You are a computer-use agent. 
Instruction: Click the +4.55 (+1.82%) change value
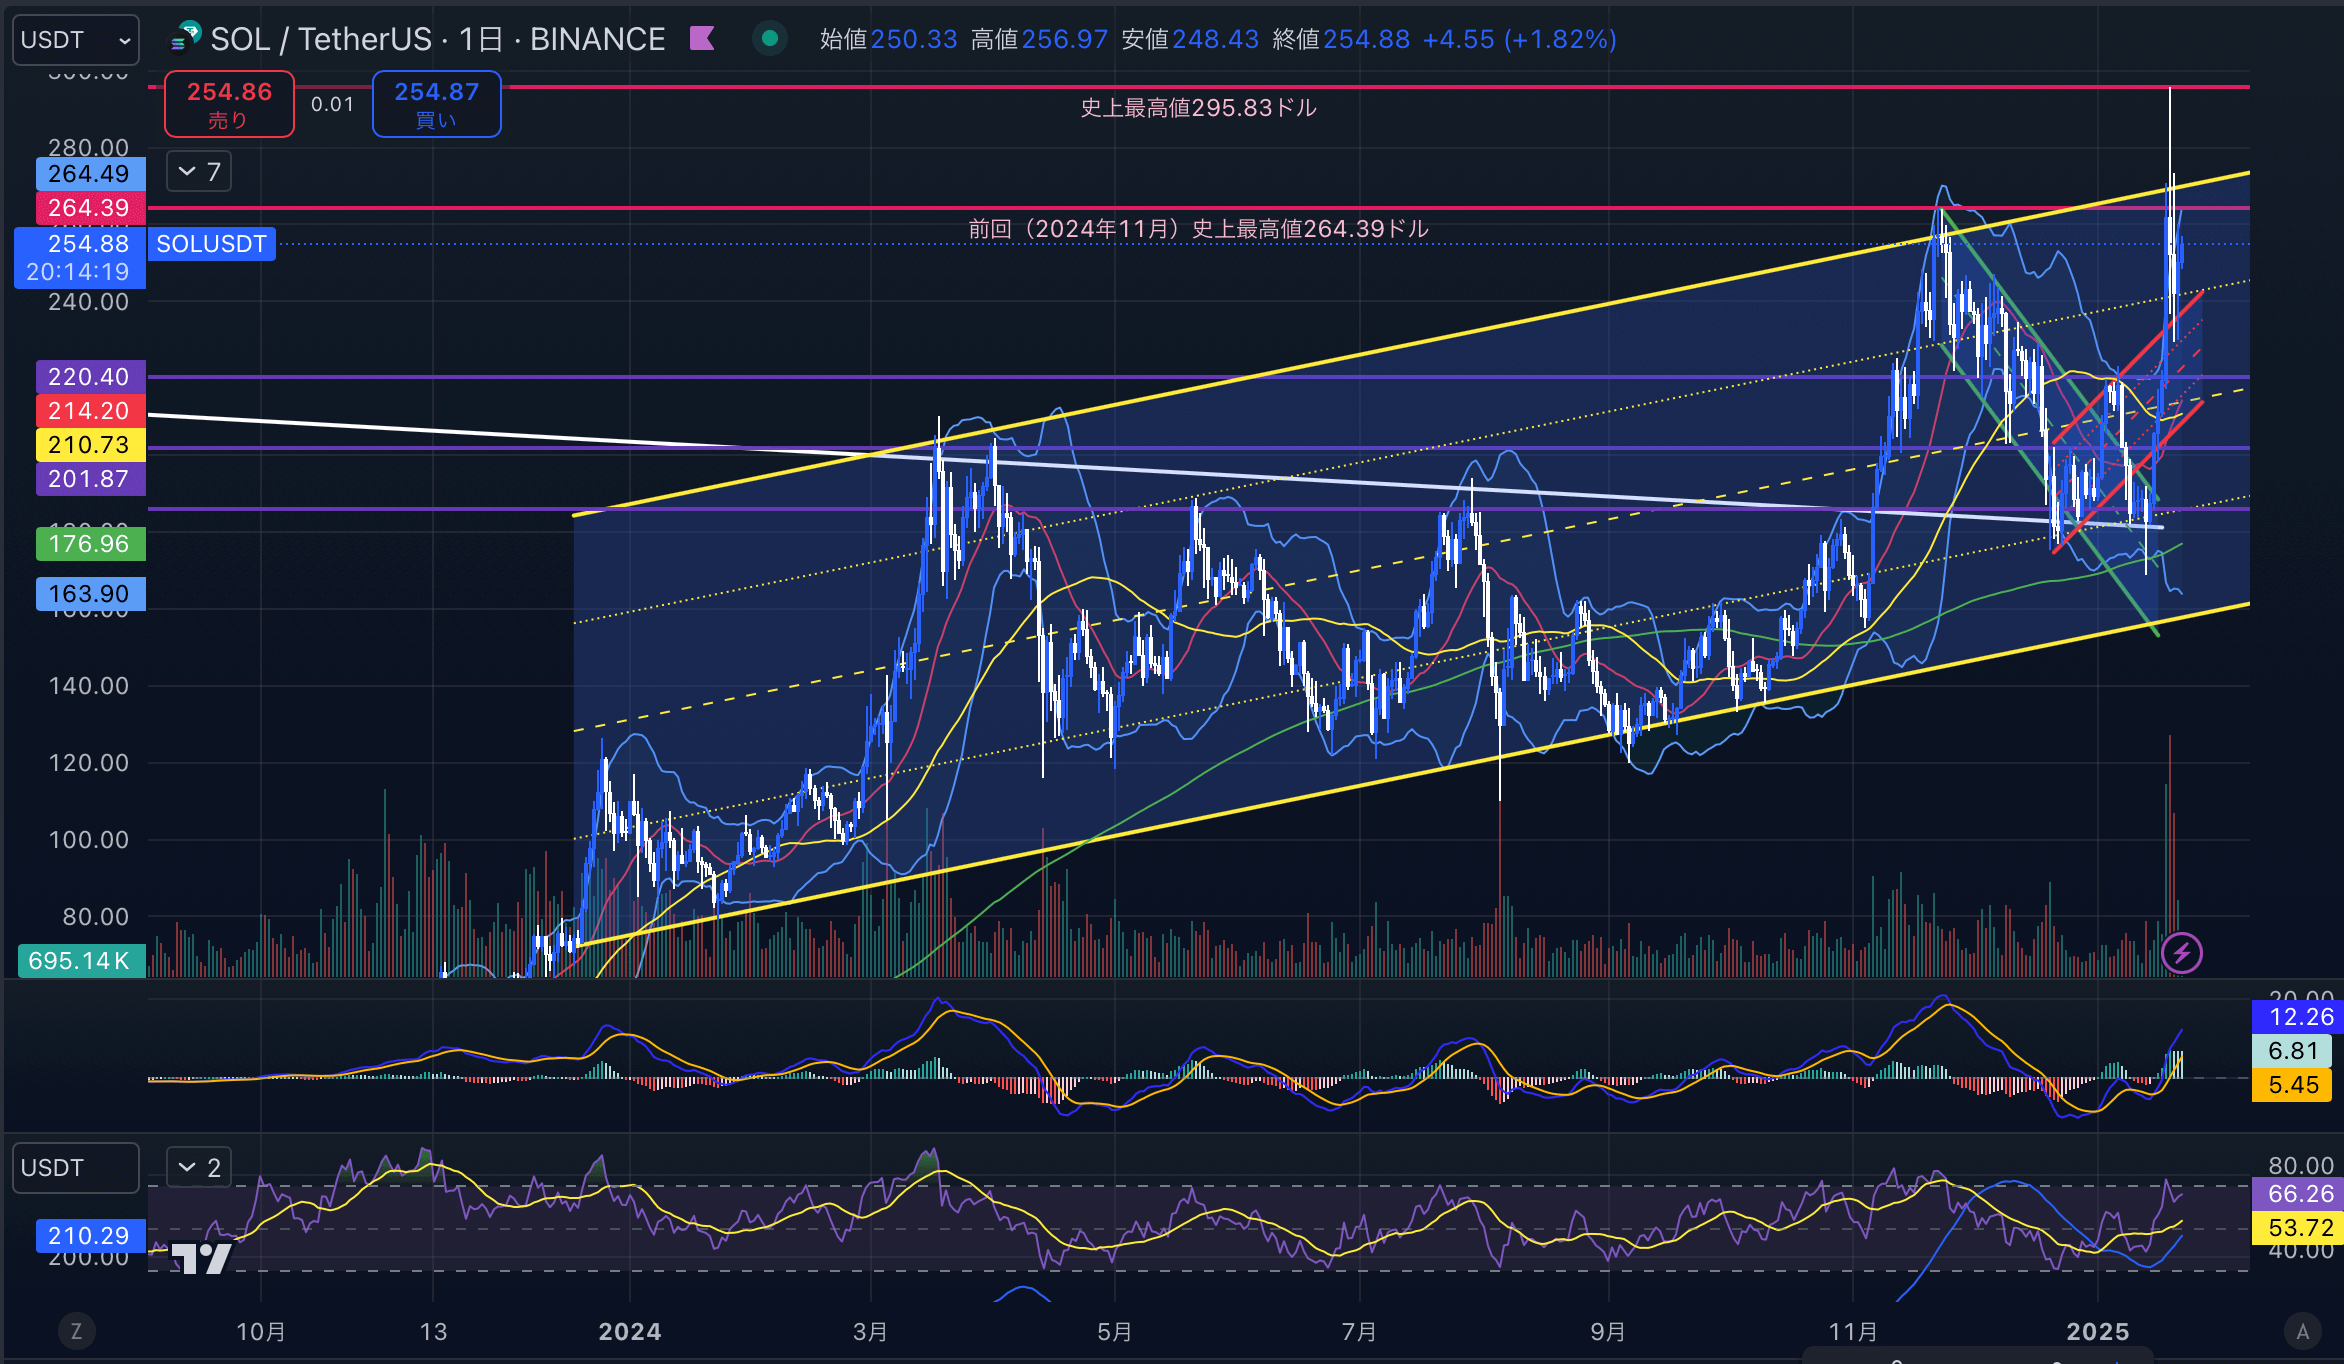(x=1519, y=39)
